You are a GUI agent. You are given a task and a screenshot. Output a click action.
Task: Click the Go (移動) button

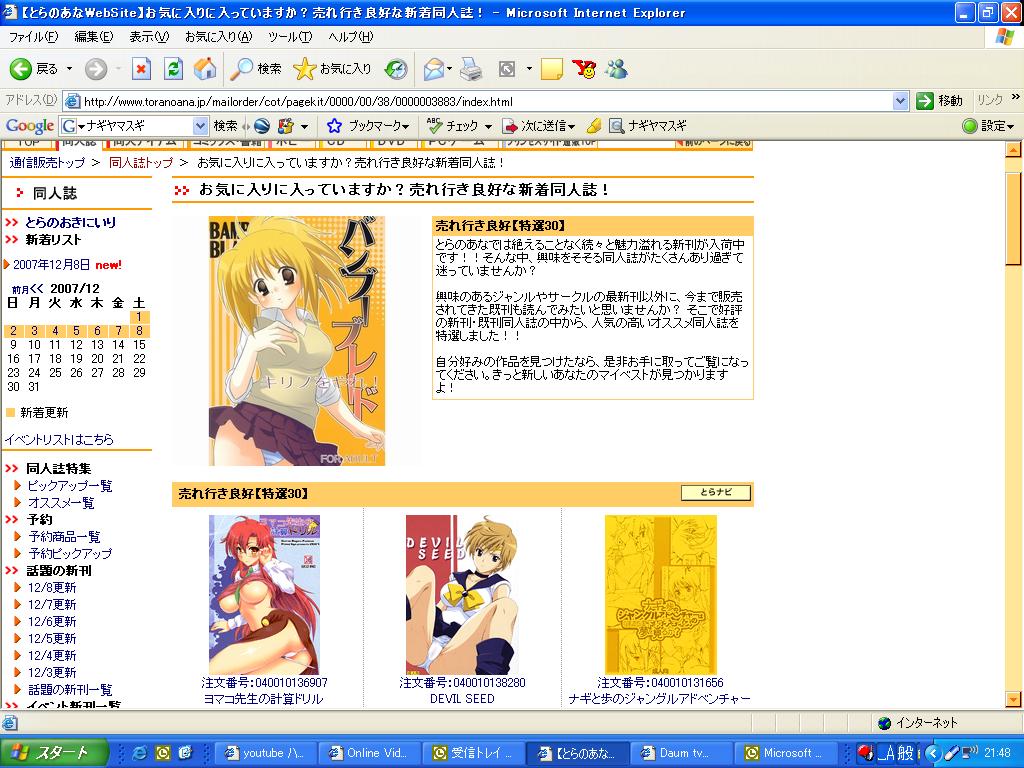tap(940, 101)
